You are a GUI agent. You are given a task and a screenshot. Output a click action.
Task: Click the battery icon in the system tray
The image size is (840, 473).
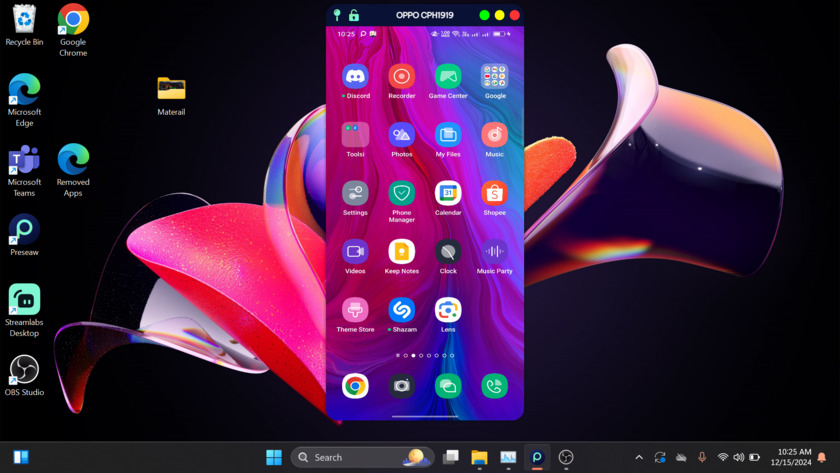click(754, 457)
